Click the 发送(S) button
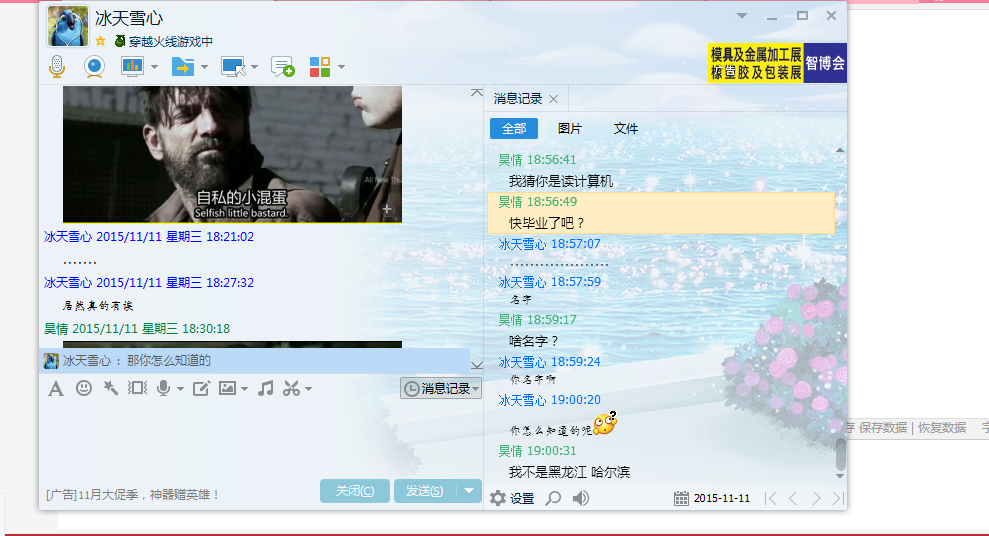The height and width of the screenshot is (536, 989). 425,491
